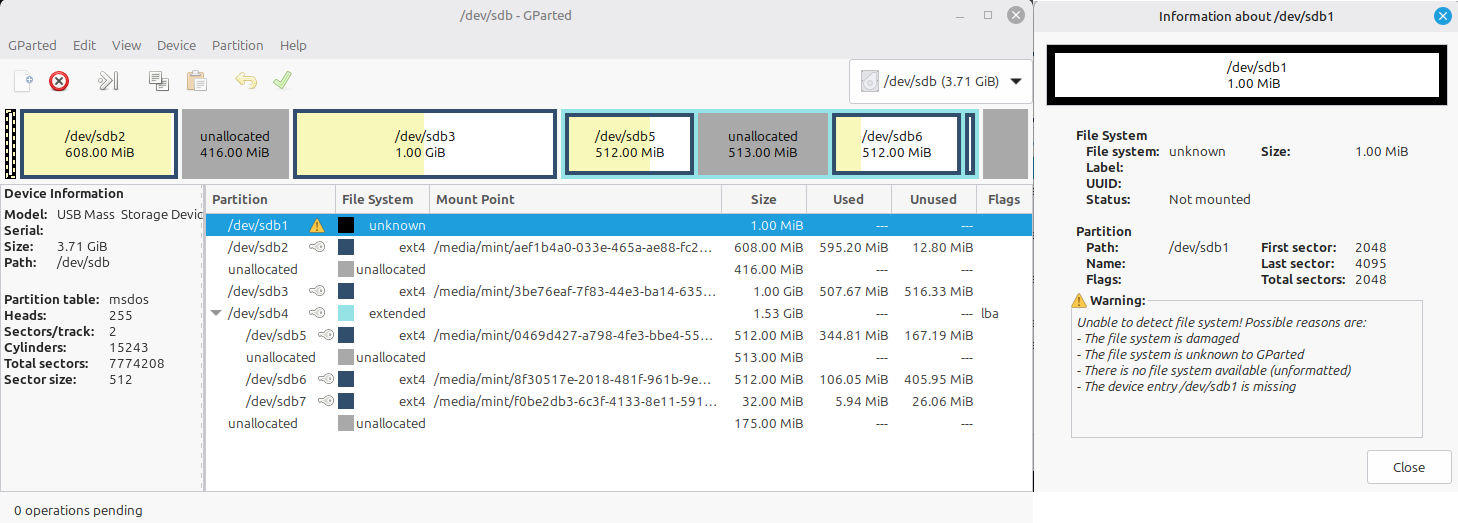
Task: Open the GParted menu
Action: coord(32,46)
